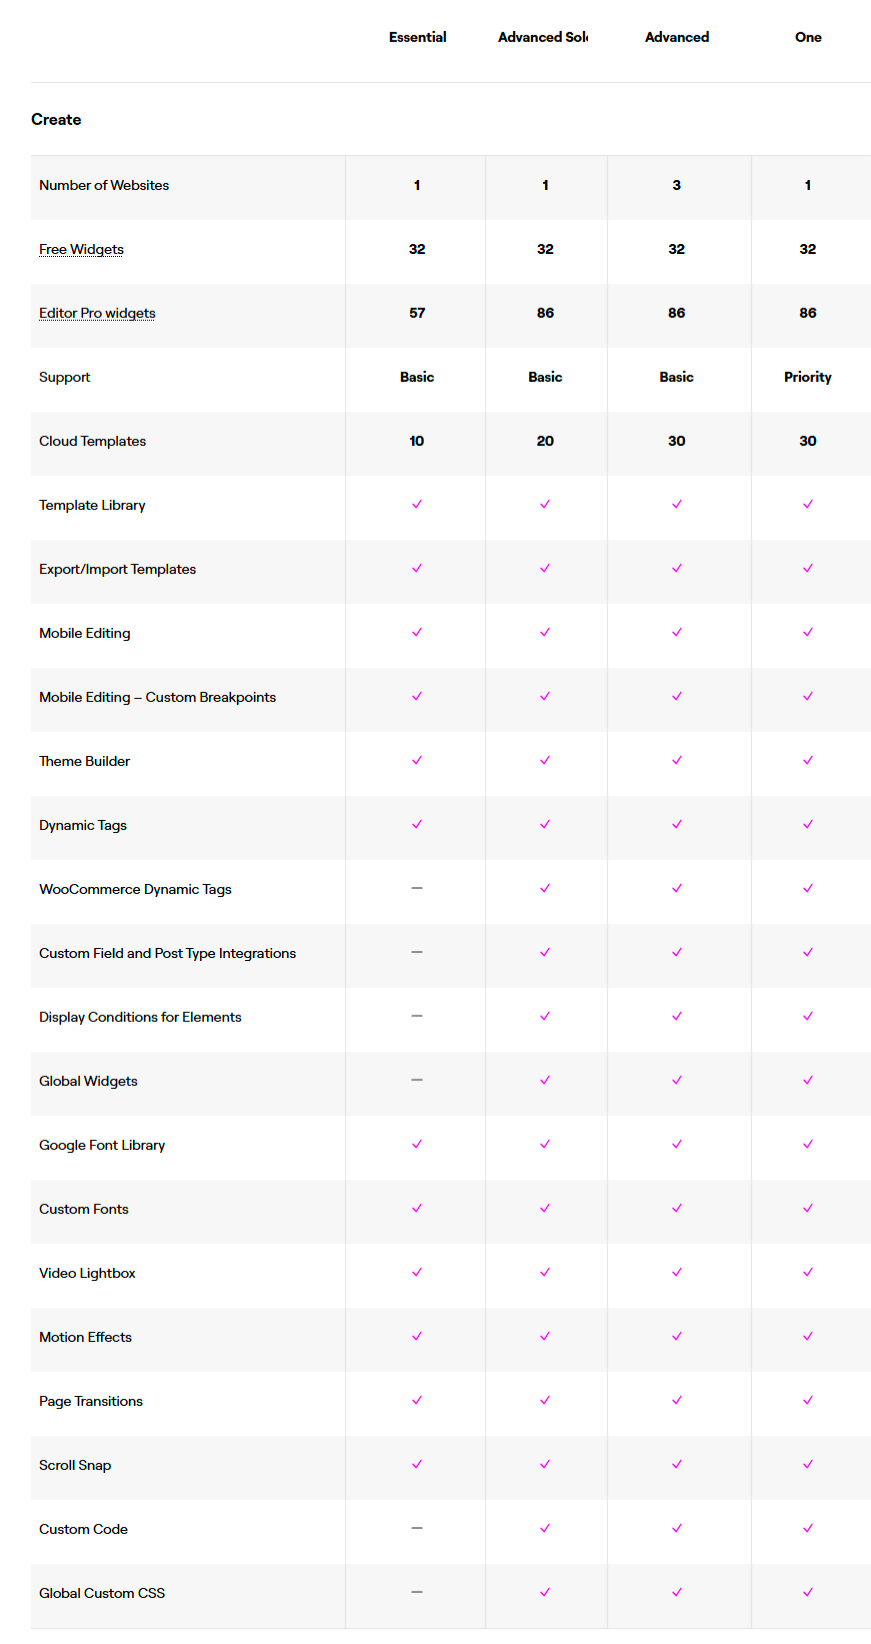Image resolution: width=871 pixels, height=1644 pixels.
Task: Click the Essential dash for Custom Code
Action: coord(417,1529)
